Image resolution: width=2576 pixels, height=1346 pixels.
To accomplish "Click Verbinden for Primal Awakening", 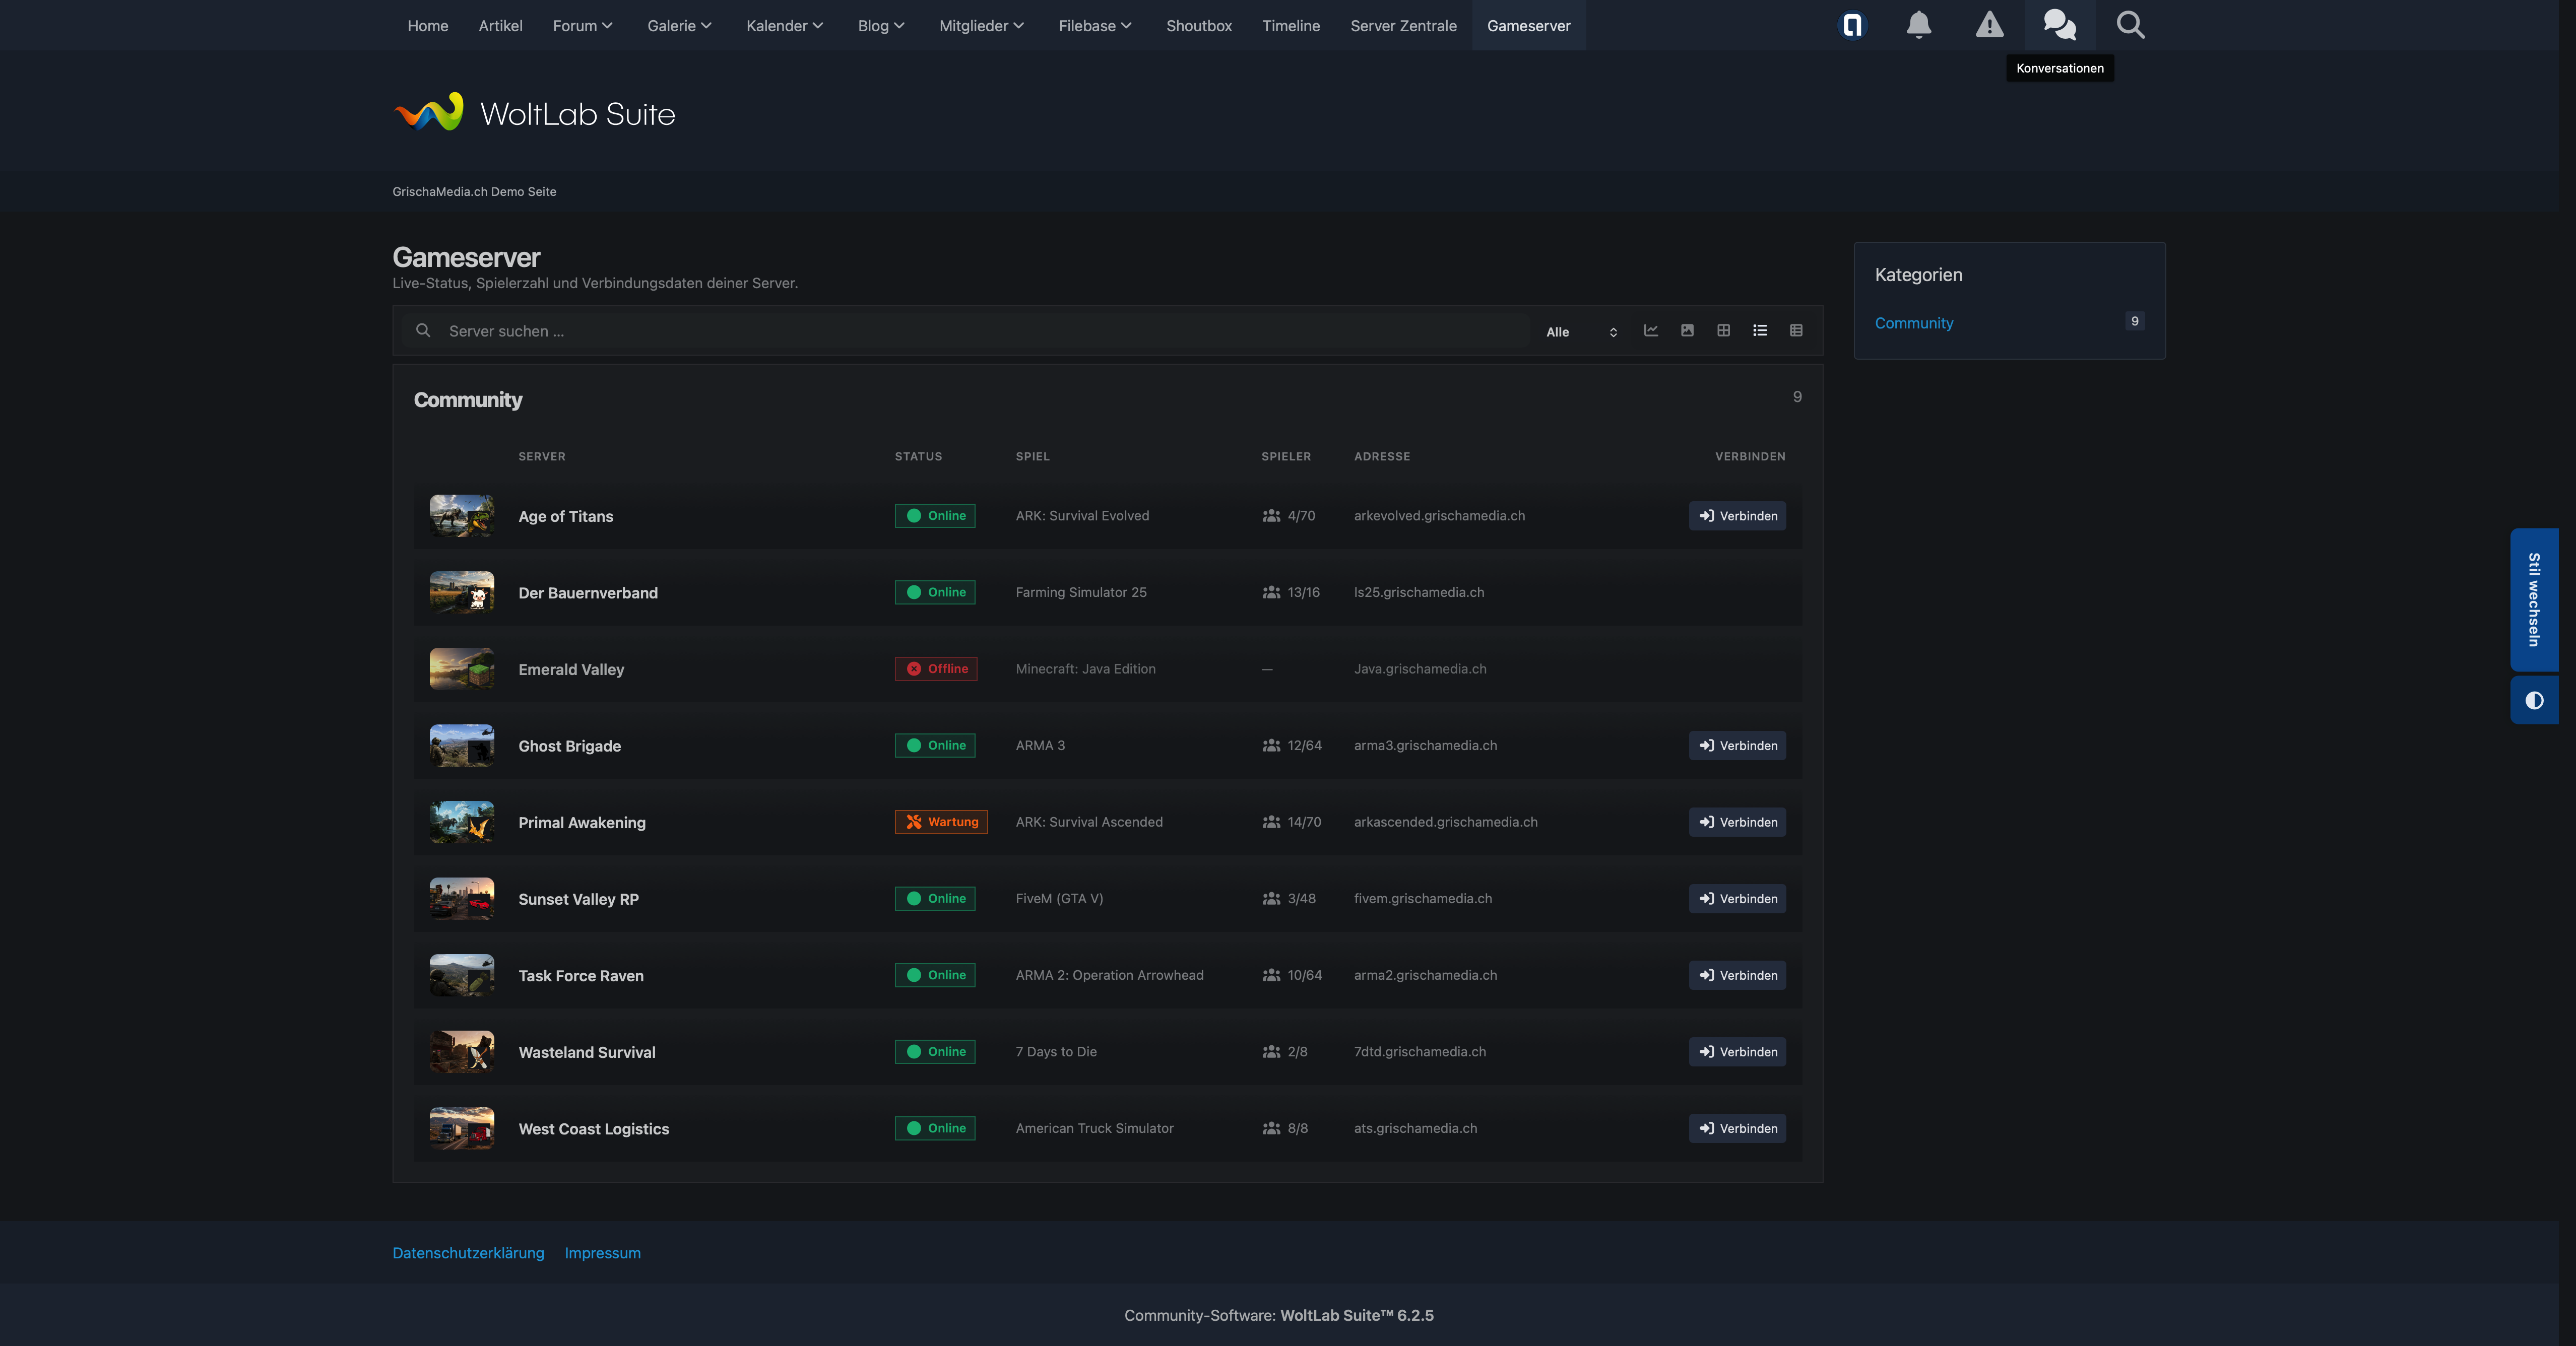I will (1737, 822).
